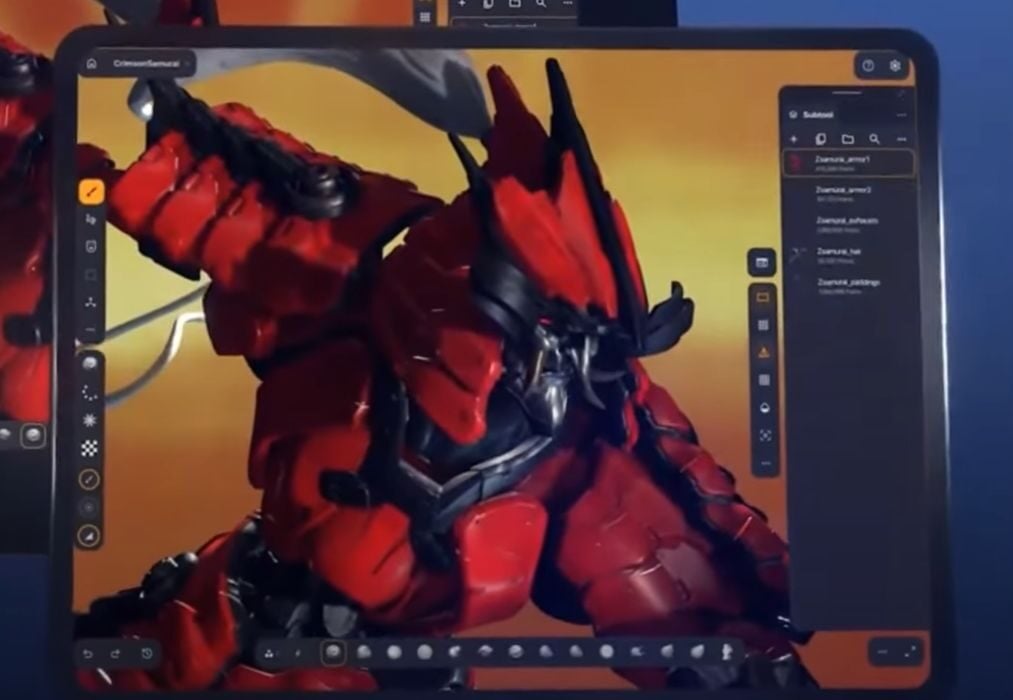
Task: Click the Redo arrow
Action: [116, 654]
